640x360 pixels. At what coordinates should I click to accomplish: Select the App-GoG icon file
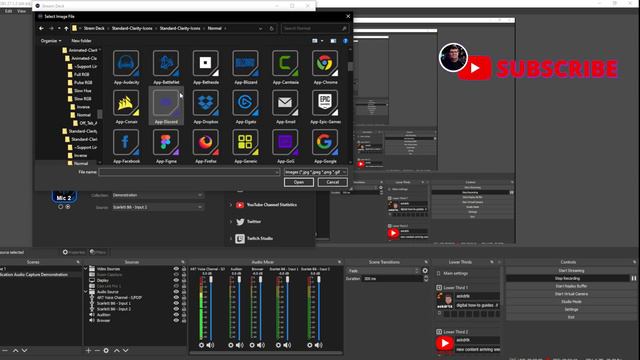click(x=285, y=147)
